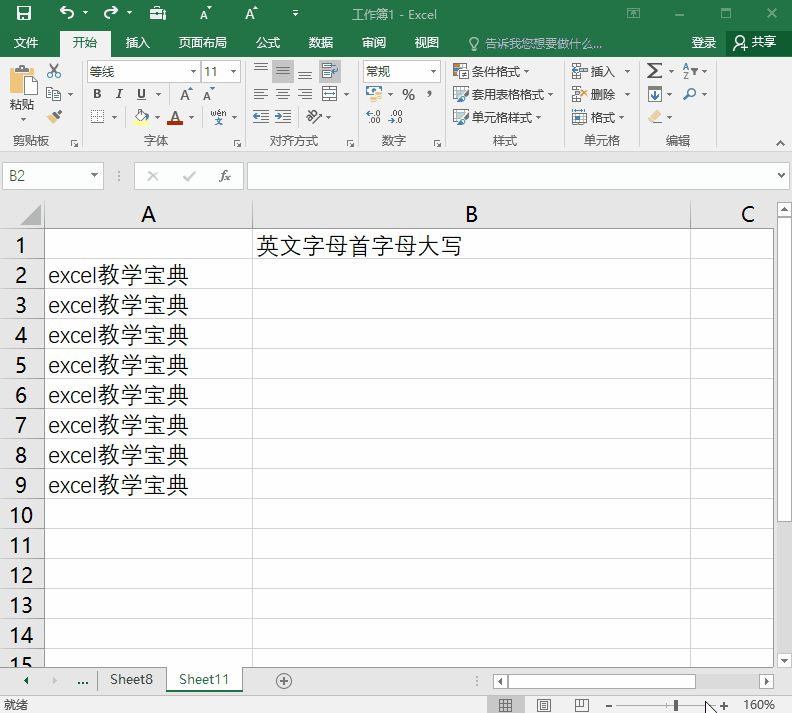The width and height of the screenshot is (792, 713).
Task: Switch to the 页面布局 tab
Action: 202,42
